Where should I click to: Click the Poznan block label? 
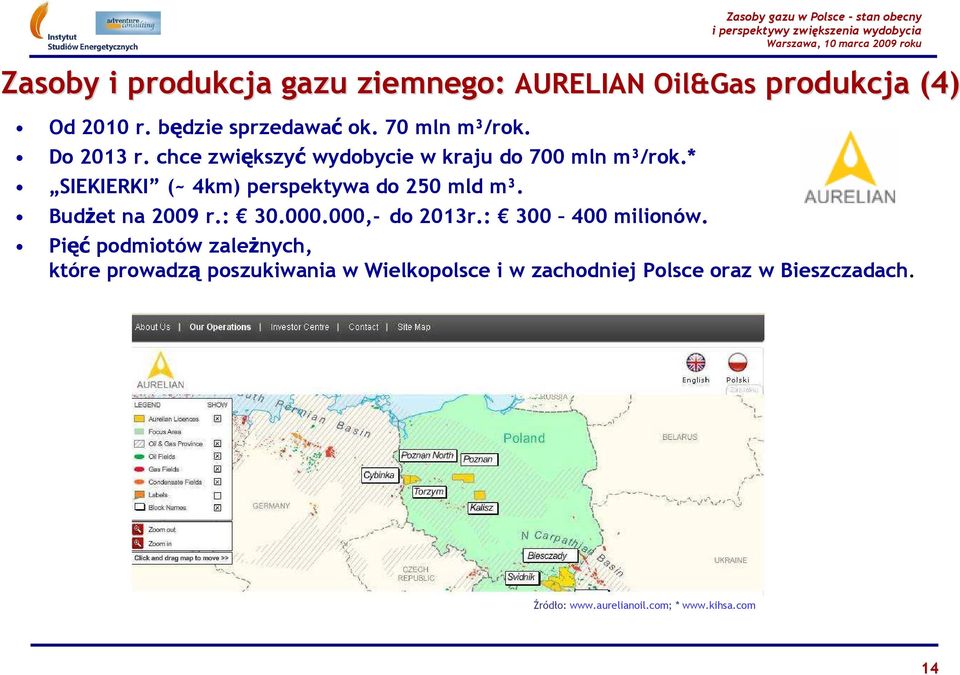tap(478, 459)
